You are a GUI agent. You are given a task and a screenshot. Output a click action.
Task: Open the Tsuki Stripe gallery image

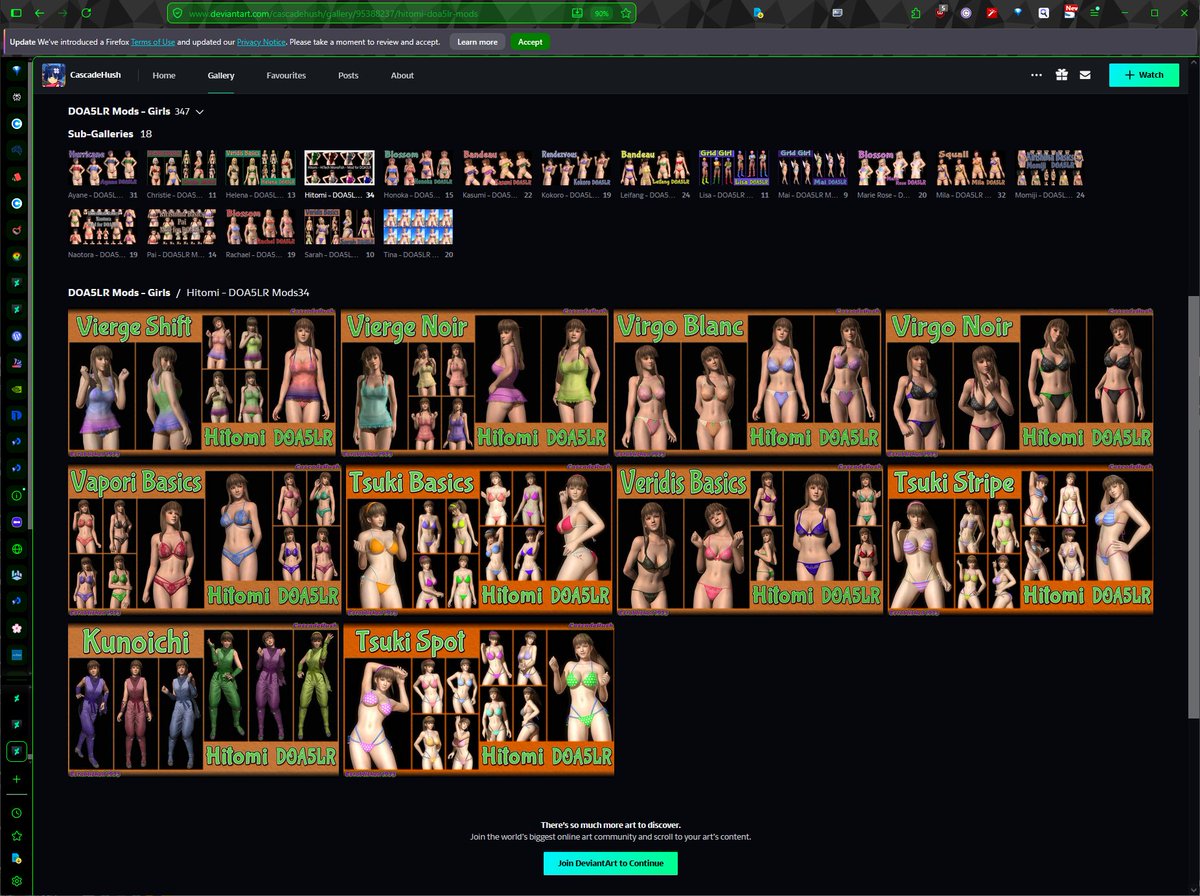tap(1020, 538)
